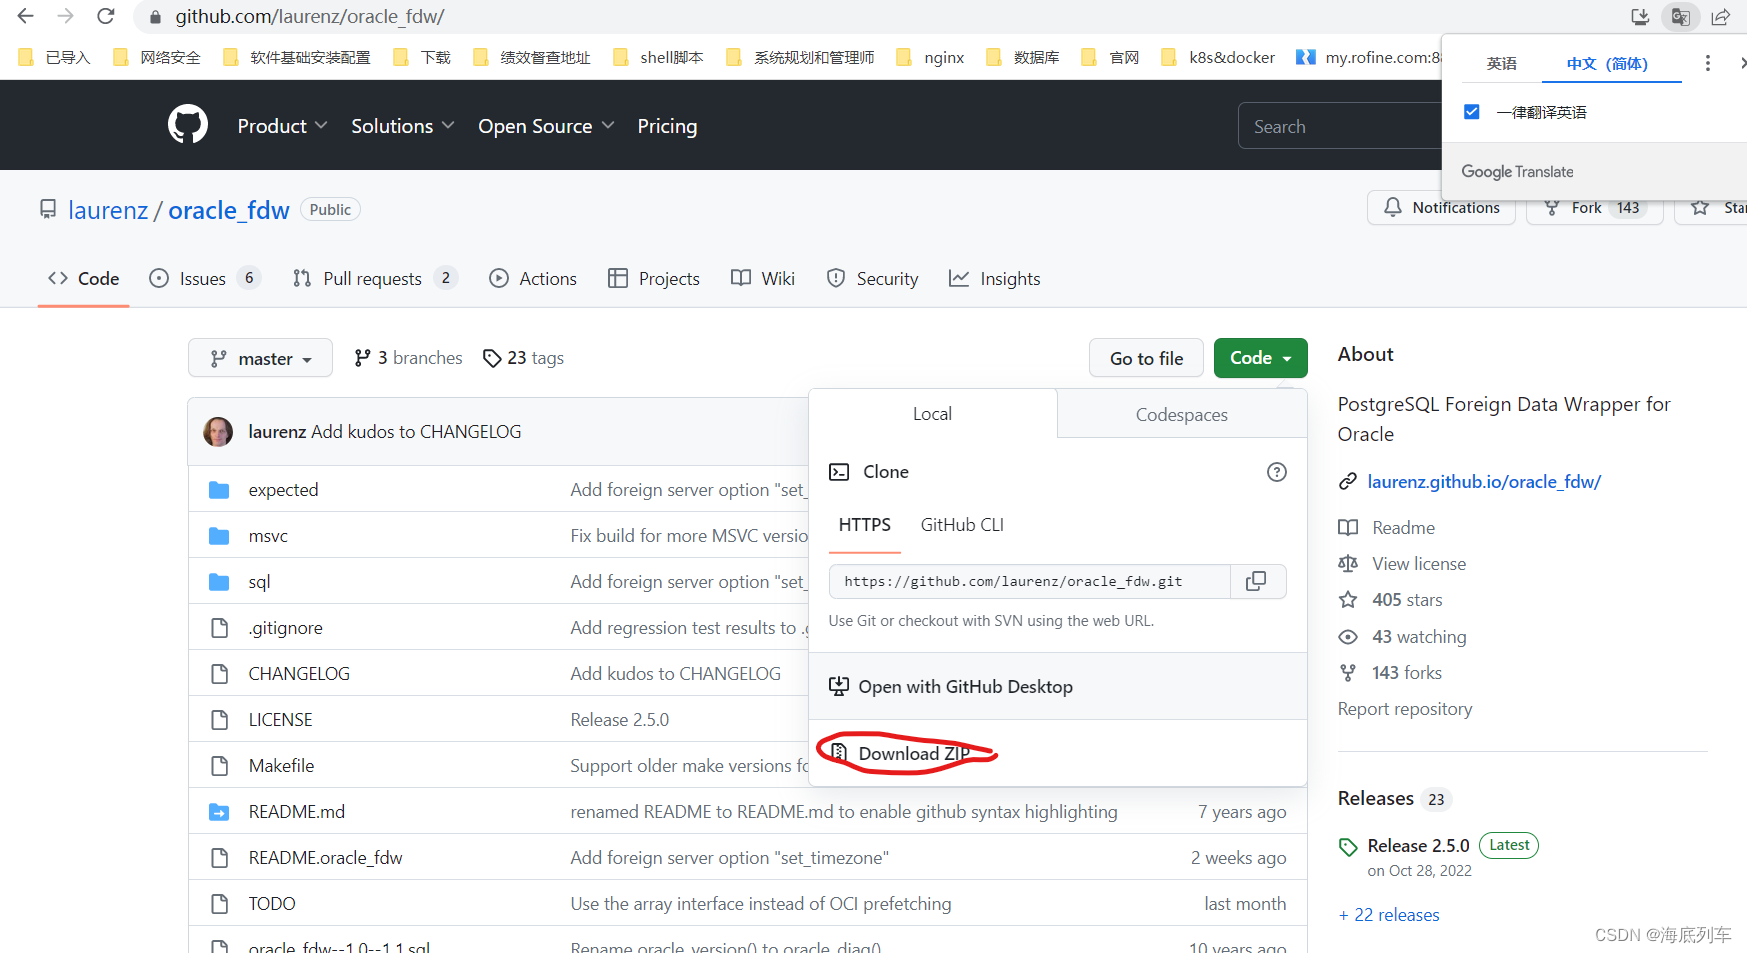The width and height of the screenshot is (1747, 953).
Task: Open the k8s&docker bookmark folder
Action: pyautogui.click(x=1218, y=57)
